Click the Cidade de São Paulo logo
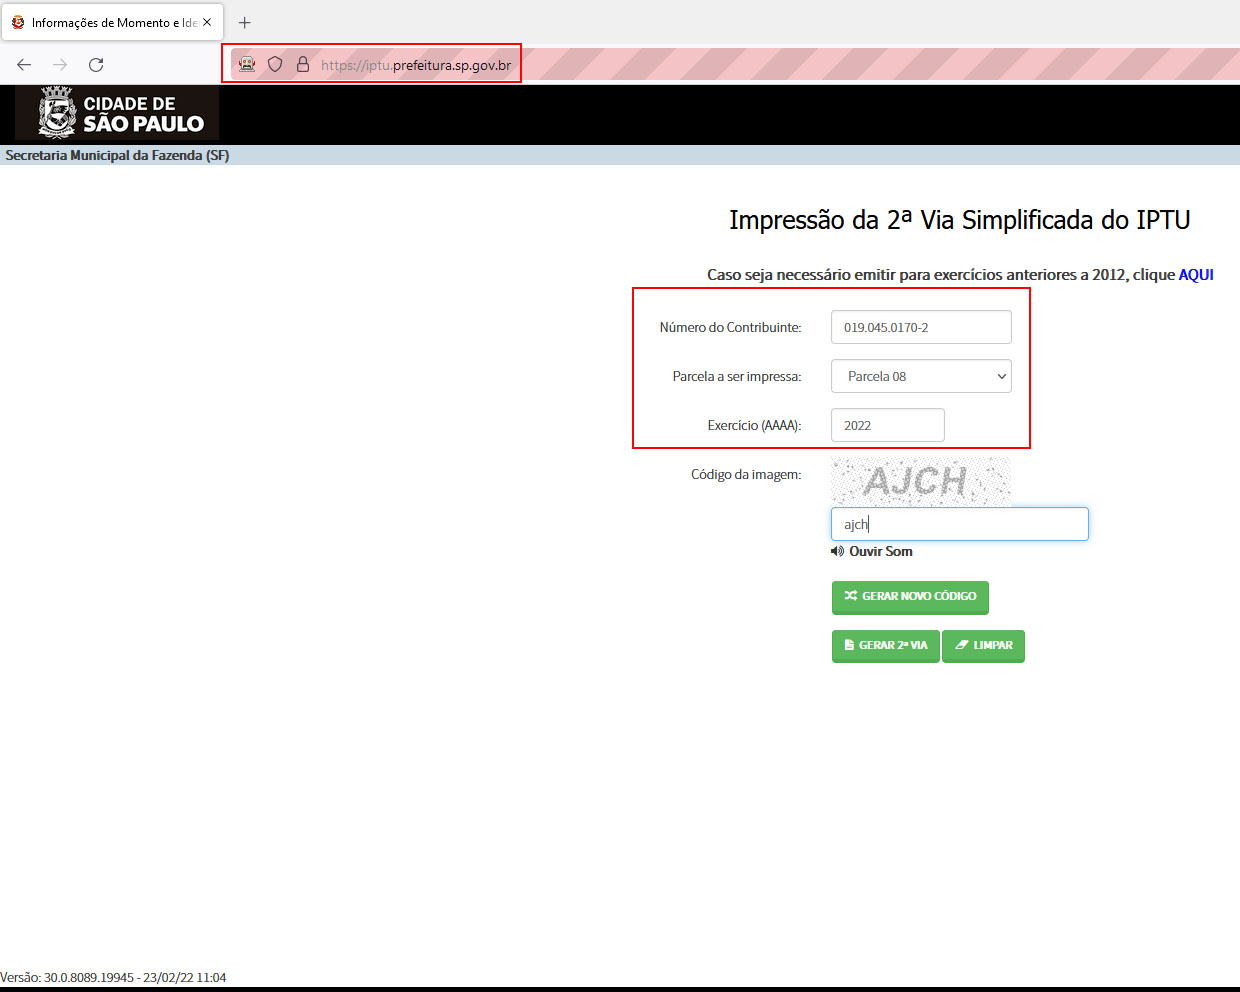 117,112
